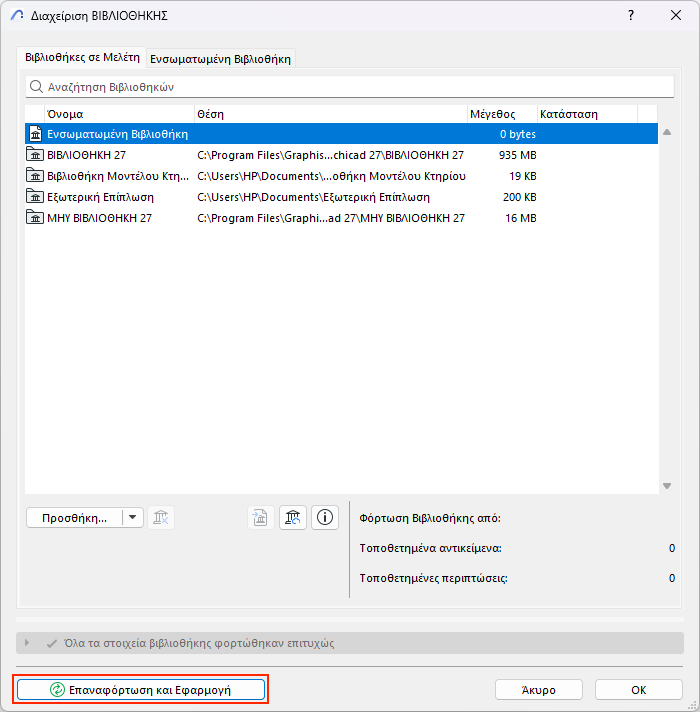
Task: Click the refresh library icon button
Action: click(293, 517)
